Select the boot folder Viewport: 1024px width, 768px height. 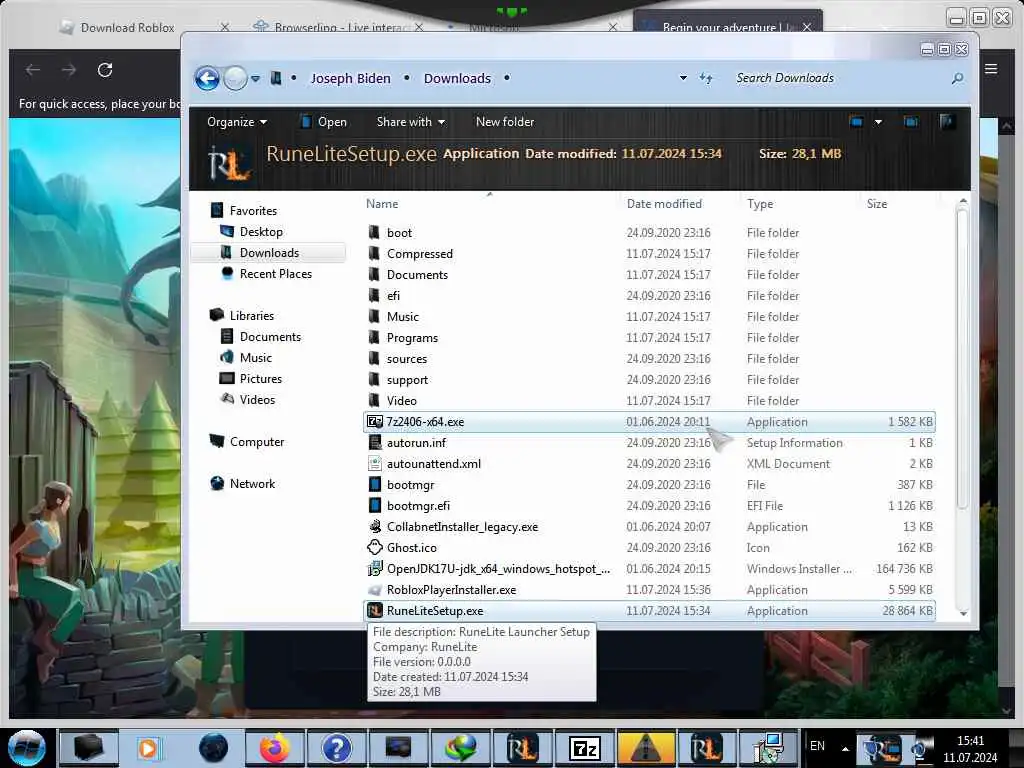pos(649,232)
